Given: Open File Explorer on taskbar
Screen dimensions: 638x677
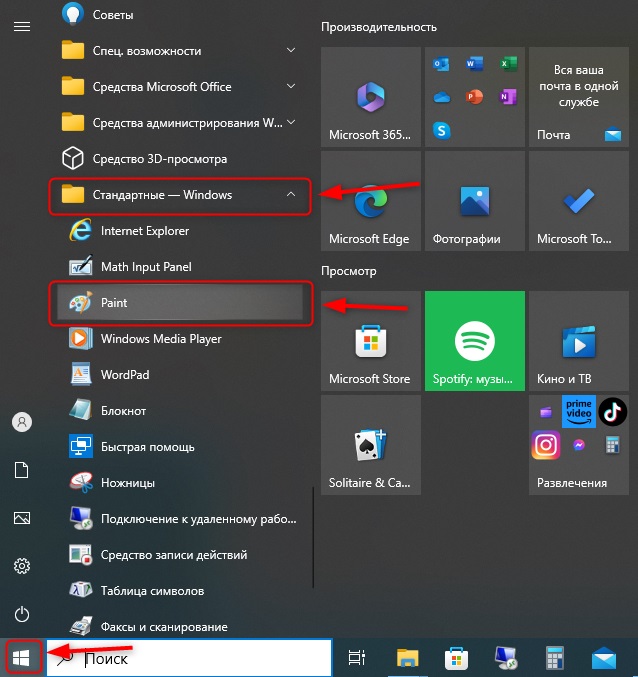Looking at the screenshot, I should tap(407, 658).
